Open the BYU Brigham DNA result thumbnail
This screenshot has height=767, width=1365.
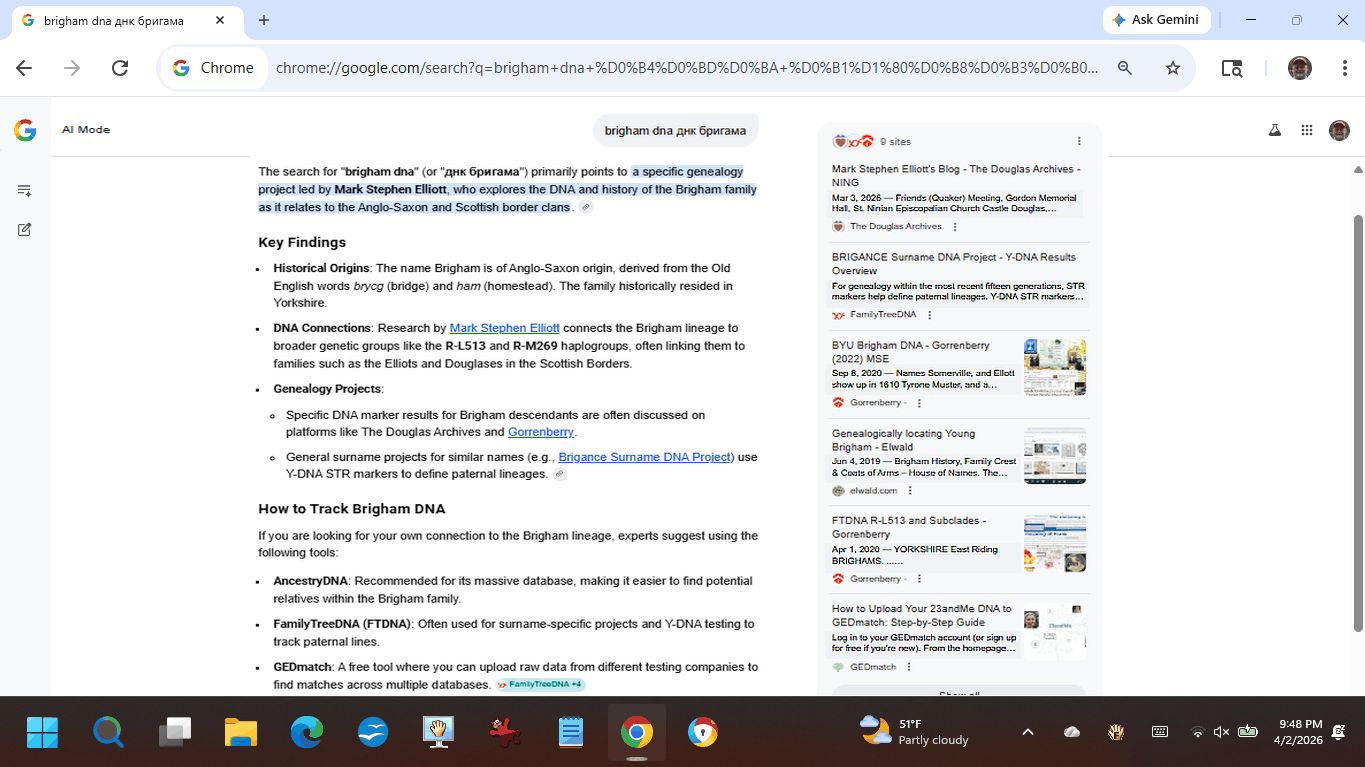tap(1054, 367)
